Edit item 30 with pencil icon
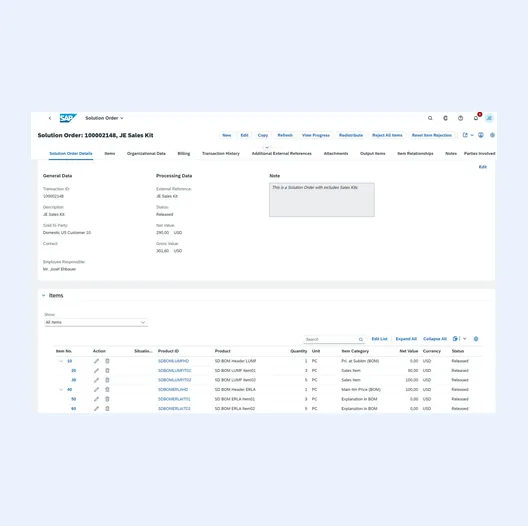Image resolution: width=528 pixels, height=526 pixels. click(x=96, y=380)
